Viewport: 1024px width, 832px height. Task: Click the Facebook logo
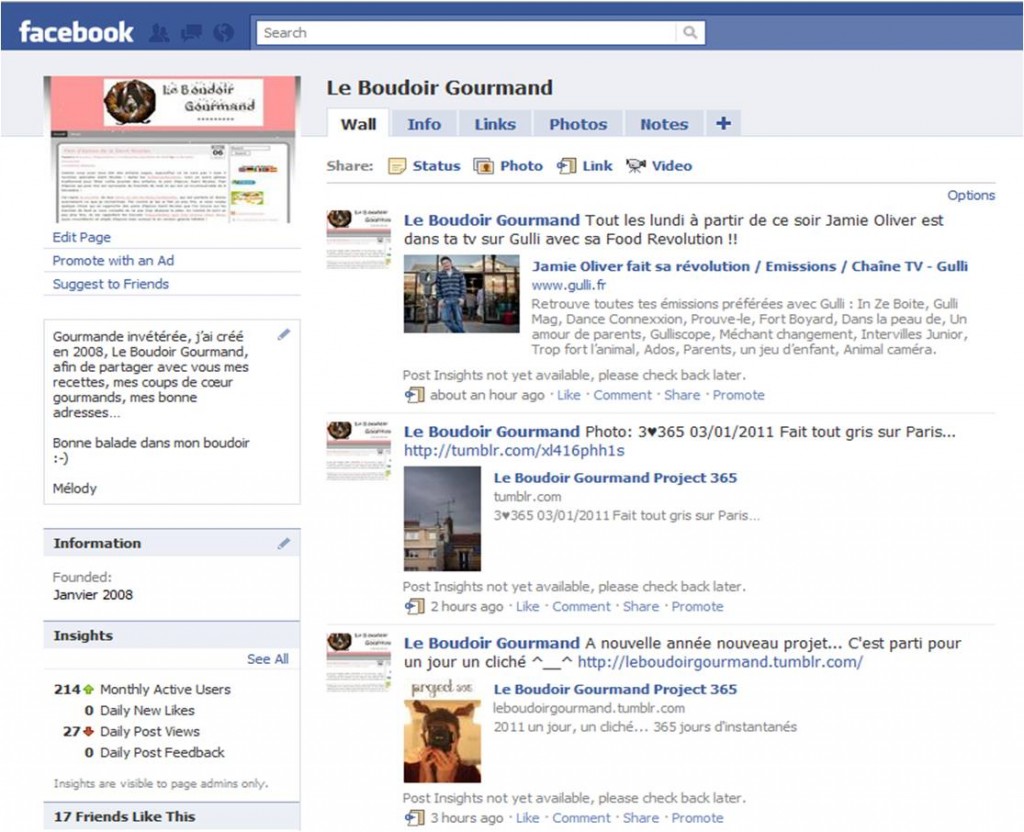coord(76,32)
